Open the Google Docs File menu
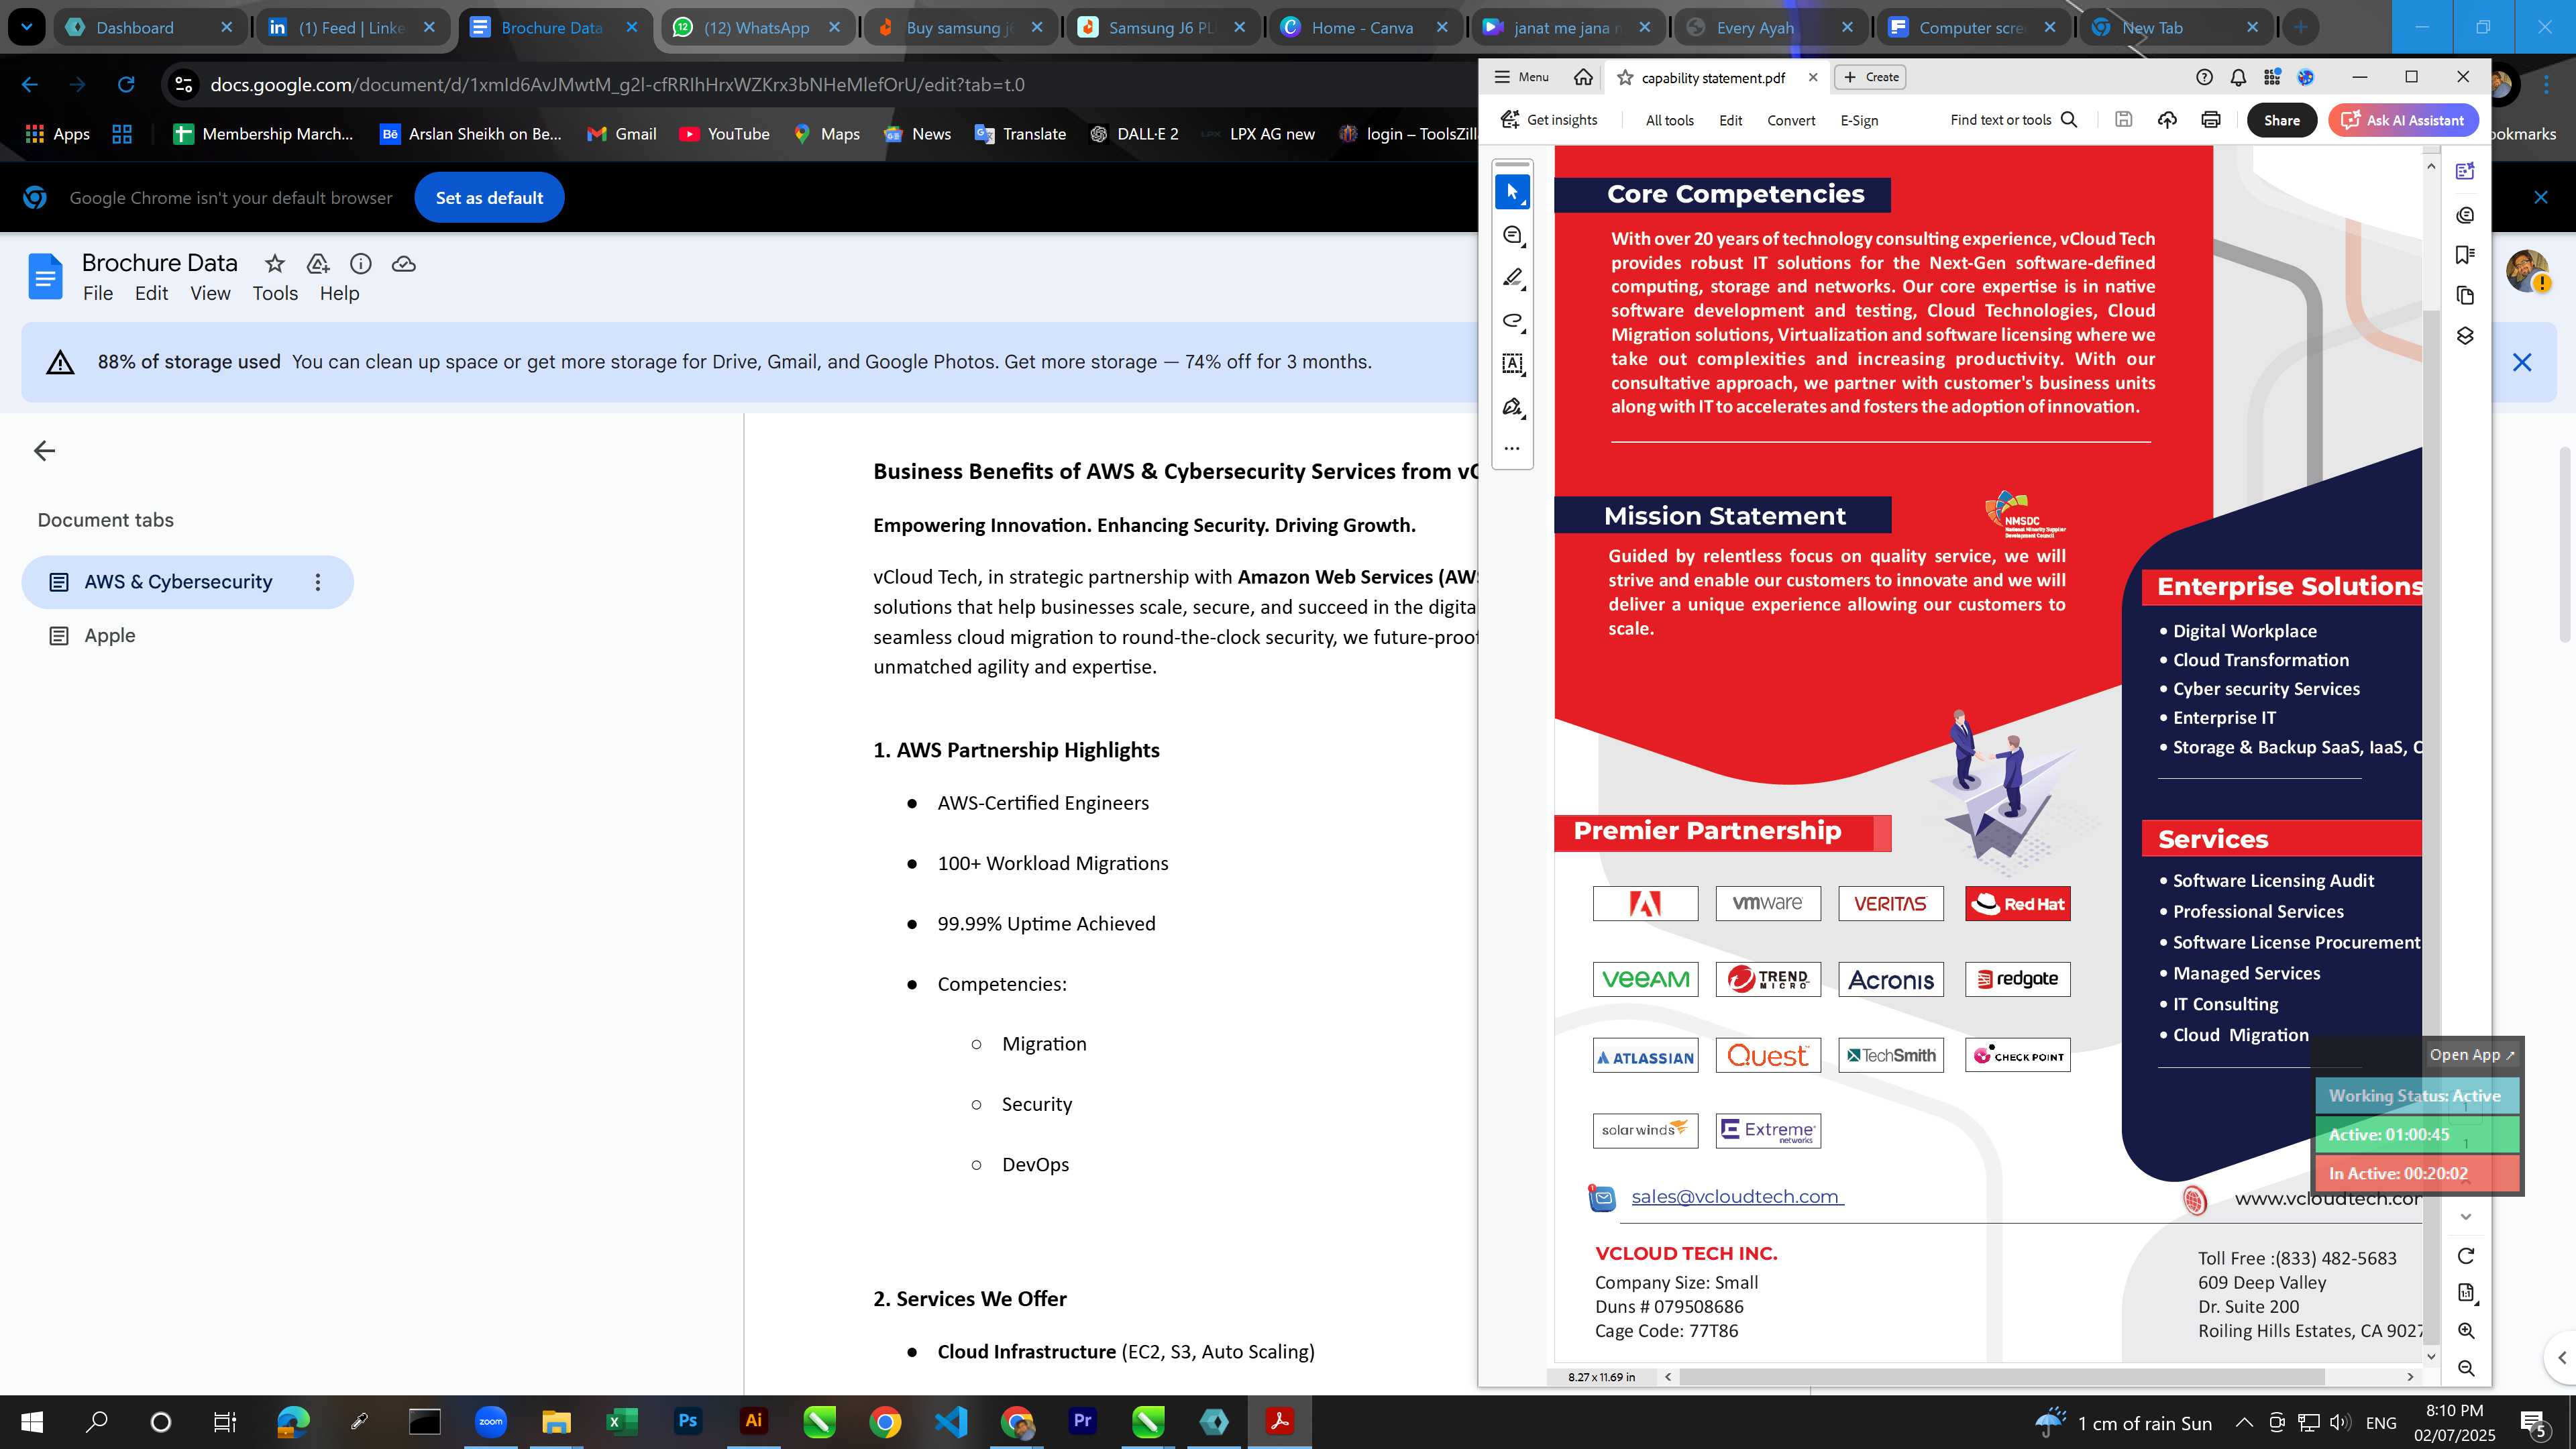This screenshot has width=2576, height=1449. (x=98, y=294)
